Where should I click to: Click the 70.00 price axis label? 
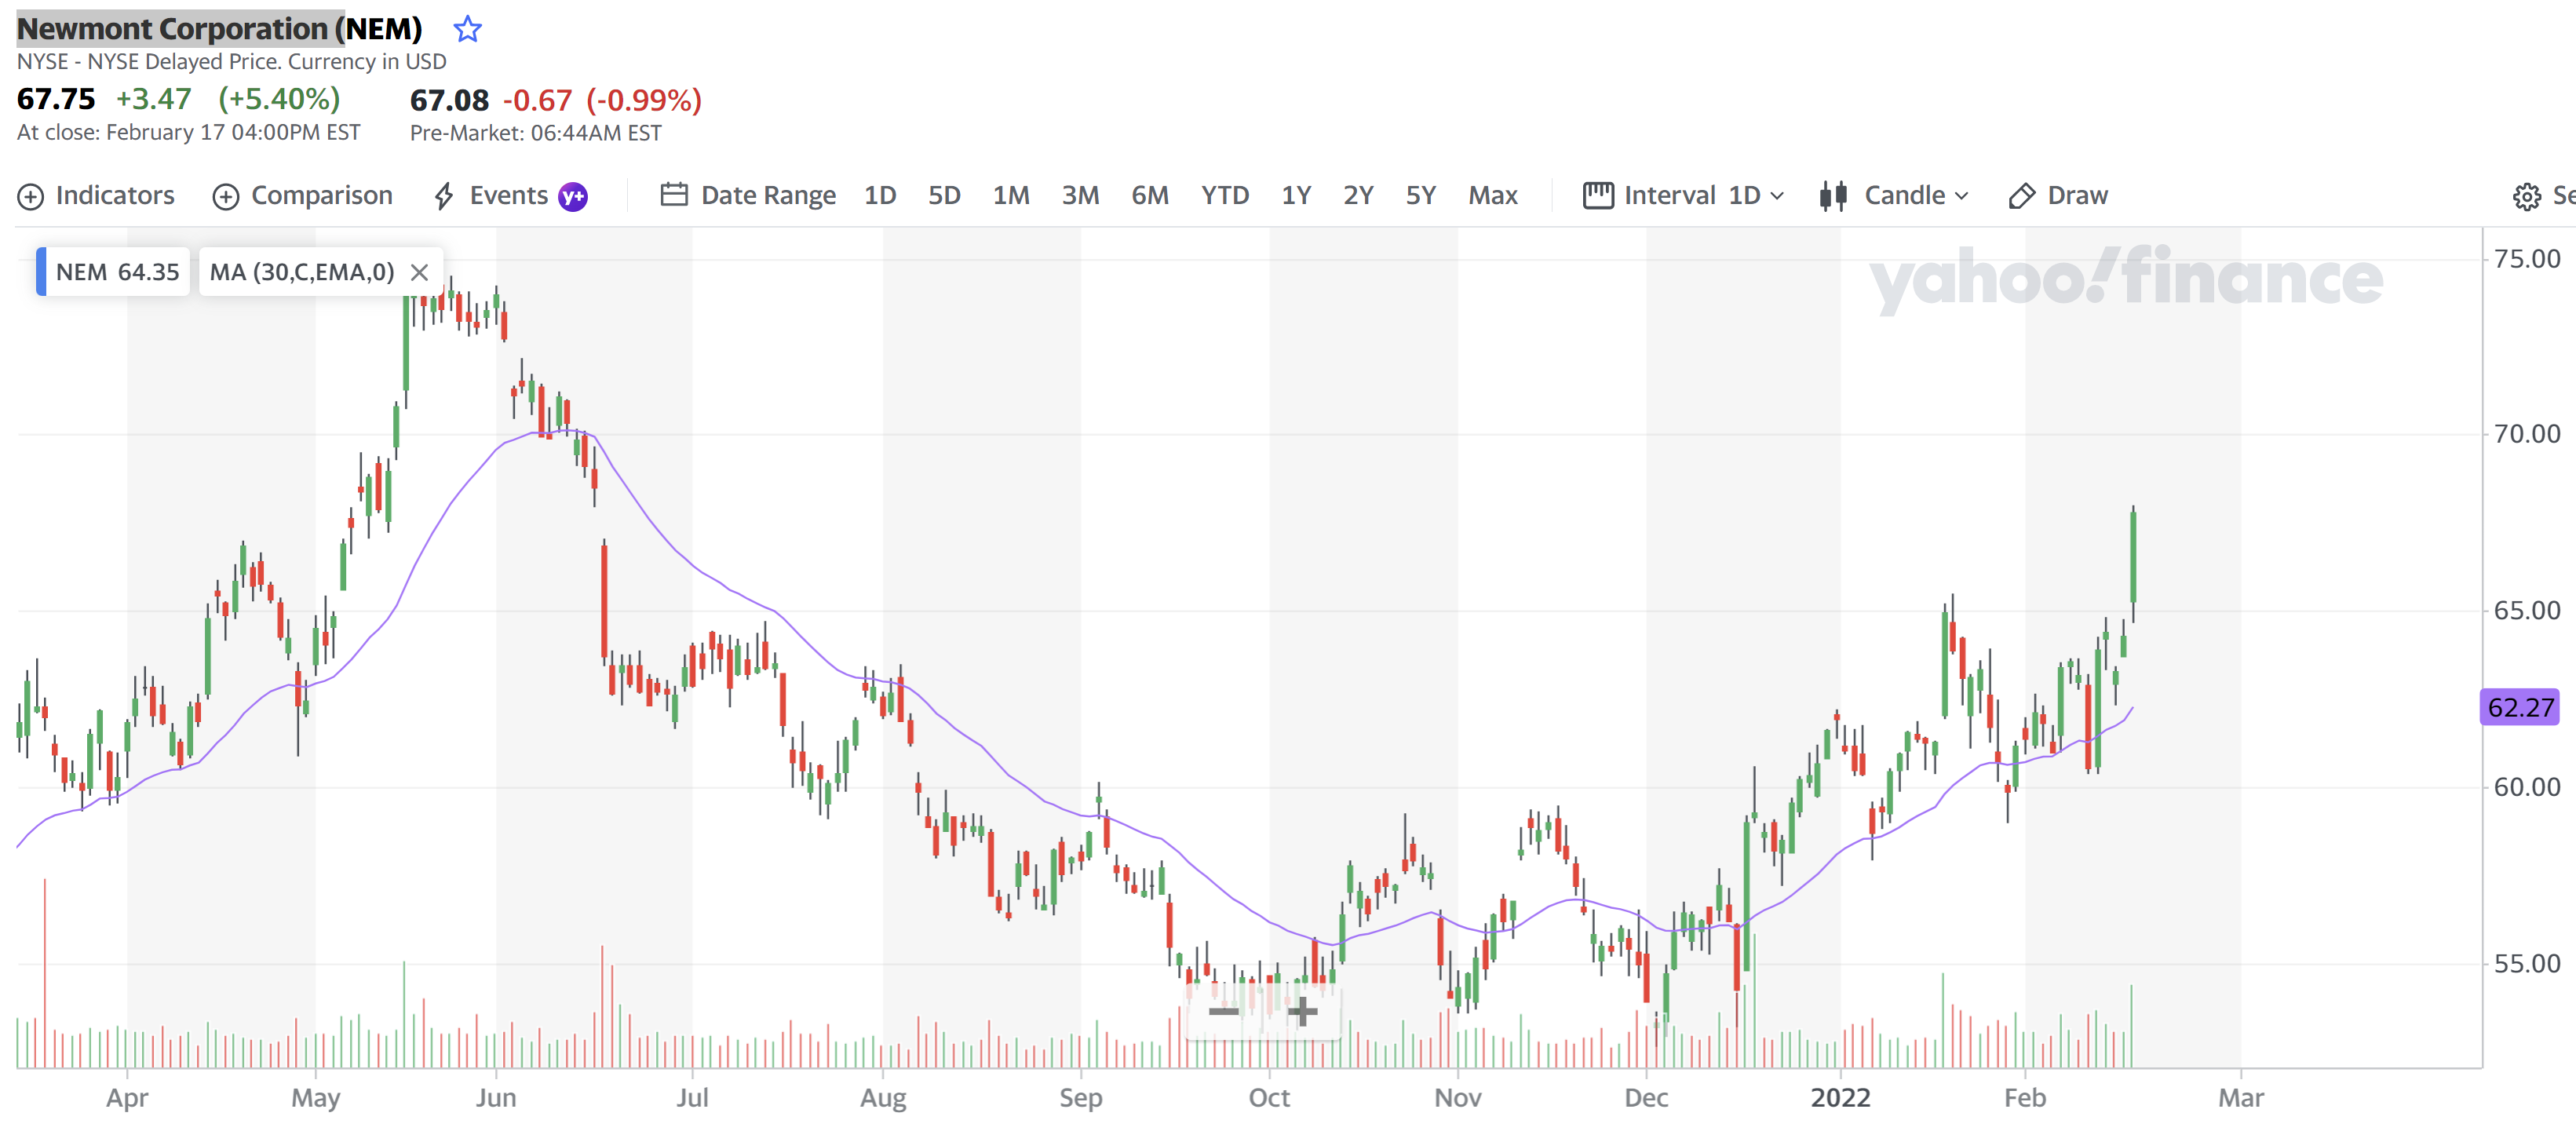(x=2527, y=434)
